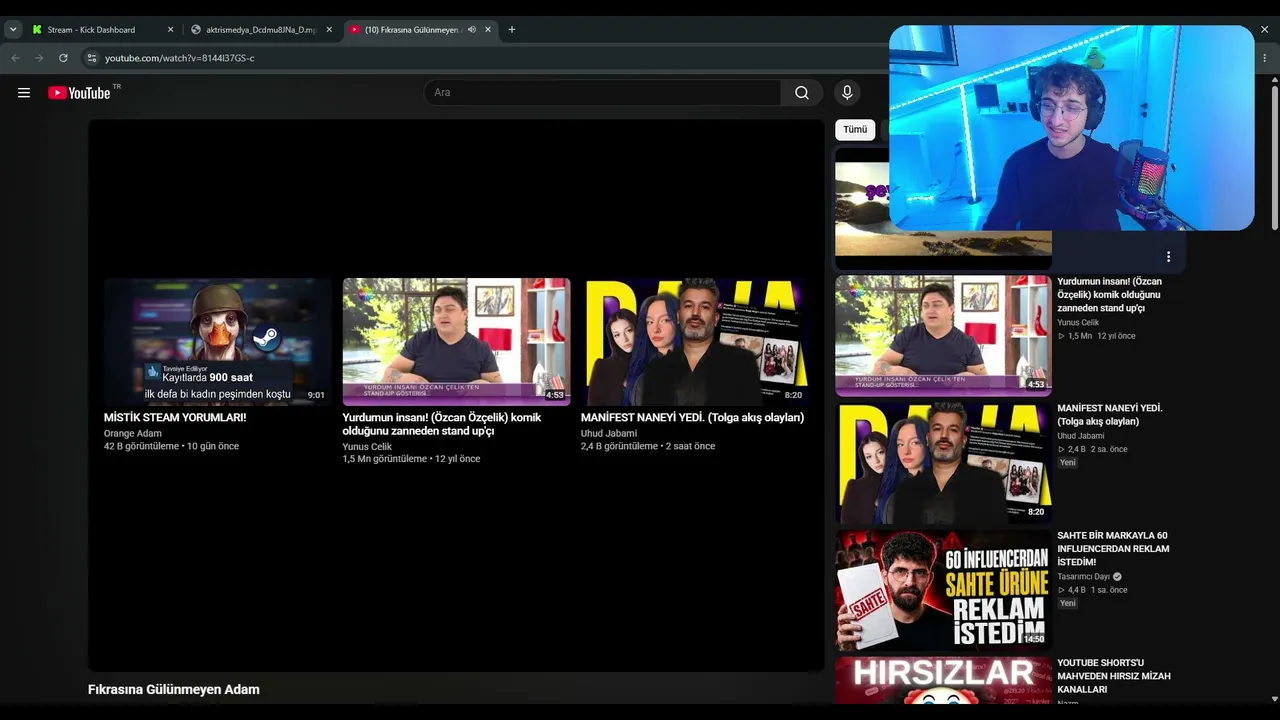The width and height of the screenshot is (1280, 720).
Task: Play end-screen MANİFEST NANEYİ YEDİ thumbnail
Action: pos(695,342)
